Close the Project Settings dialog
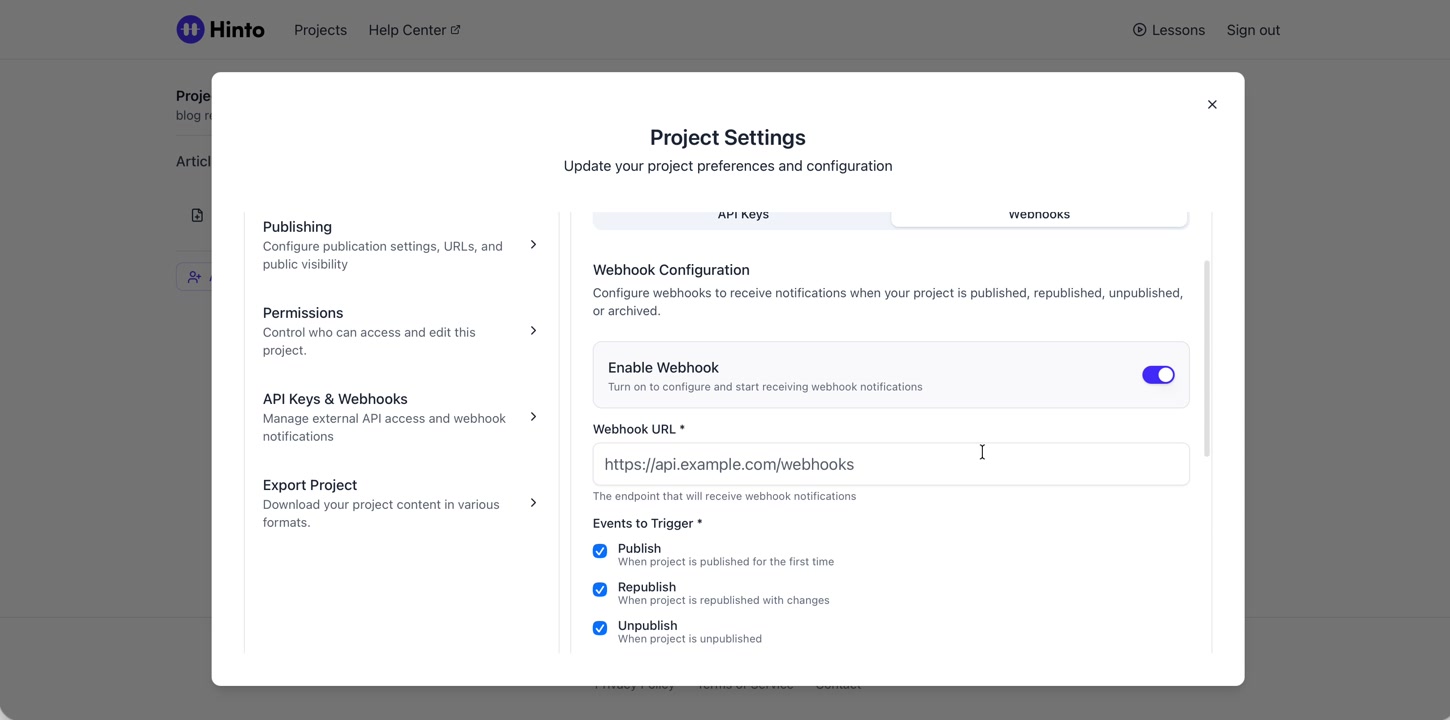Viewport: 1450px width, 720px height. coord(1212,105)
